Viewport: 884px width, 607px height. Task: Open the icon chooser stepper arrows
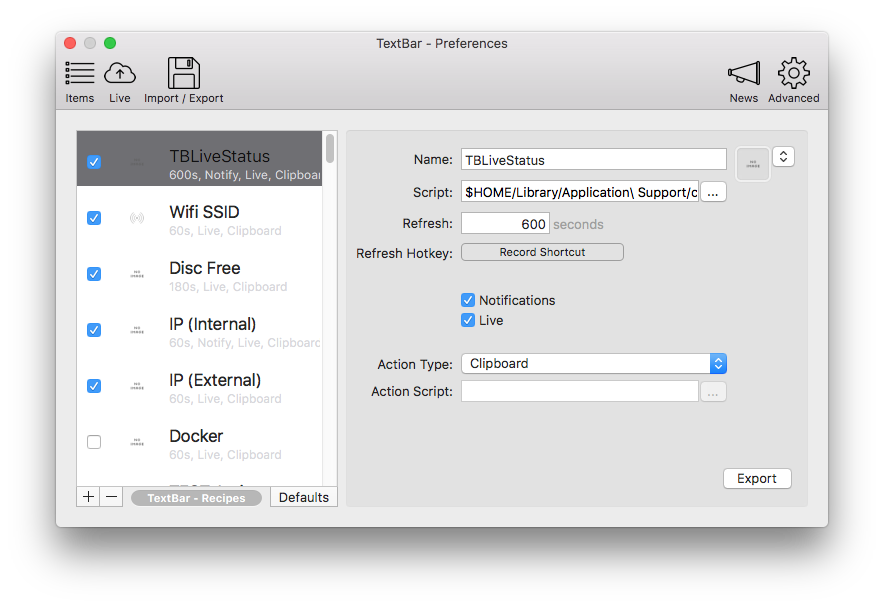click(783, 157)
